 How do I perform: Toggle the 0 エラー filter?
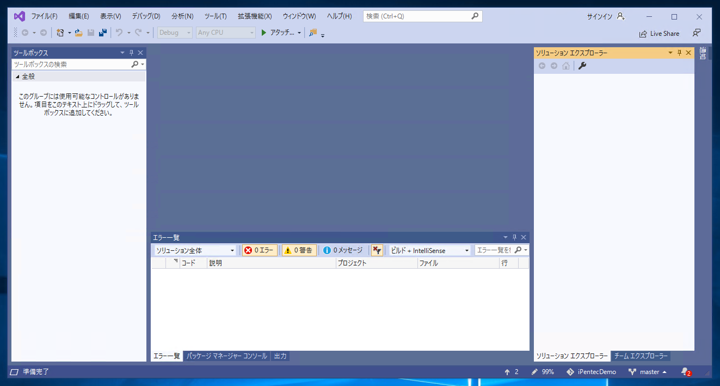(259, 250)
